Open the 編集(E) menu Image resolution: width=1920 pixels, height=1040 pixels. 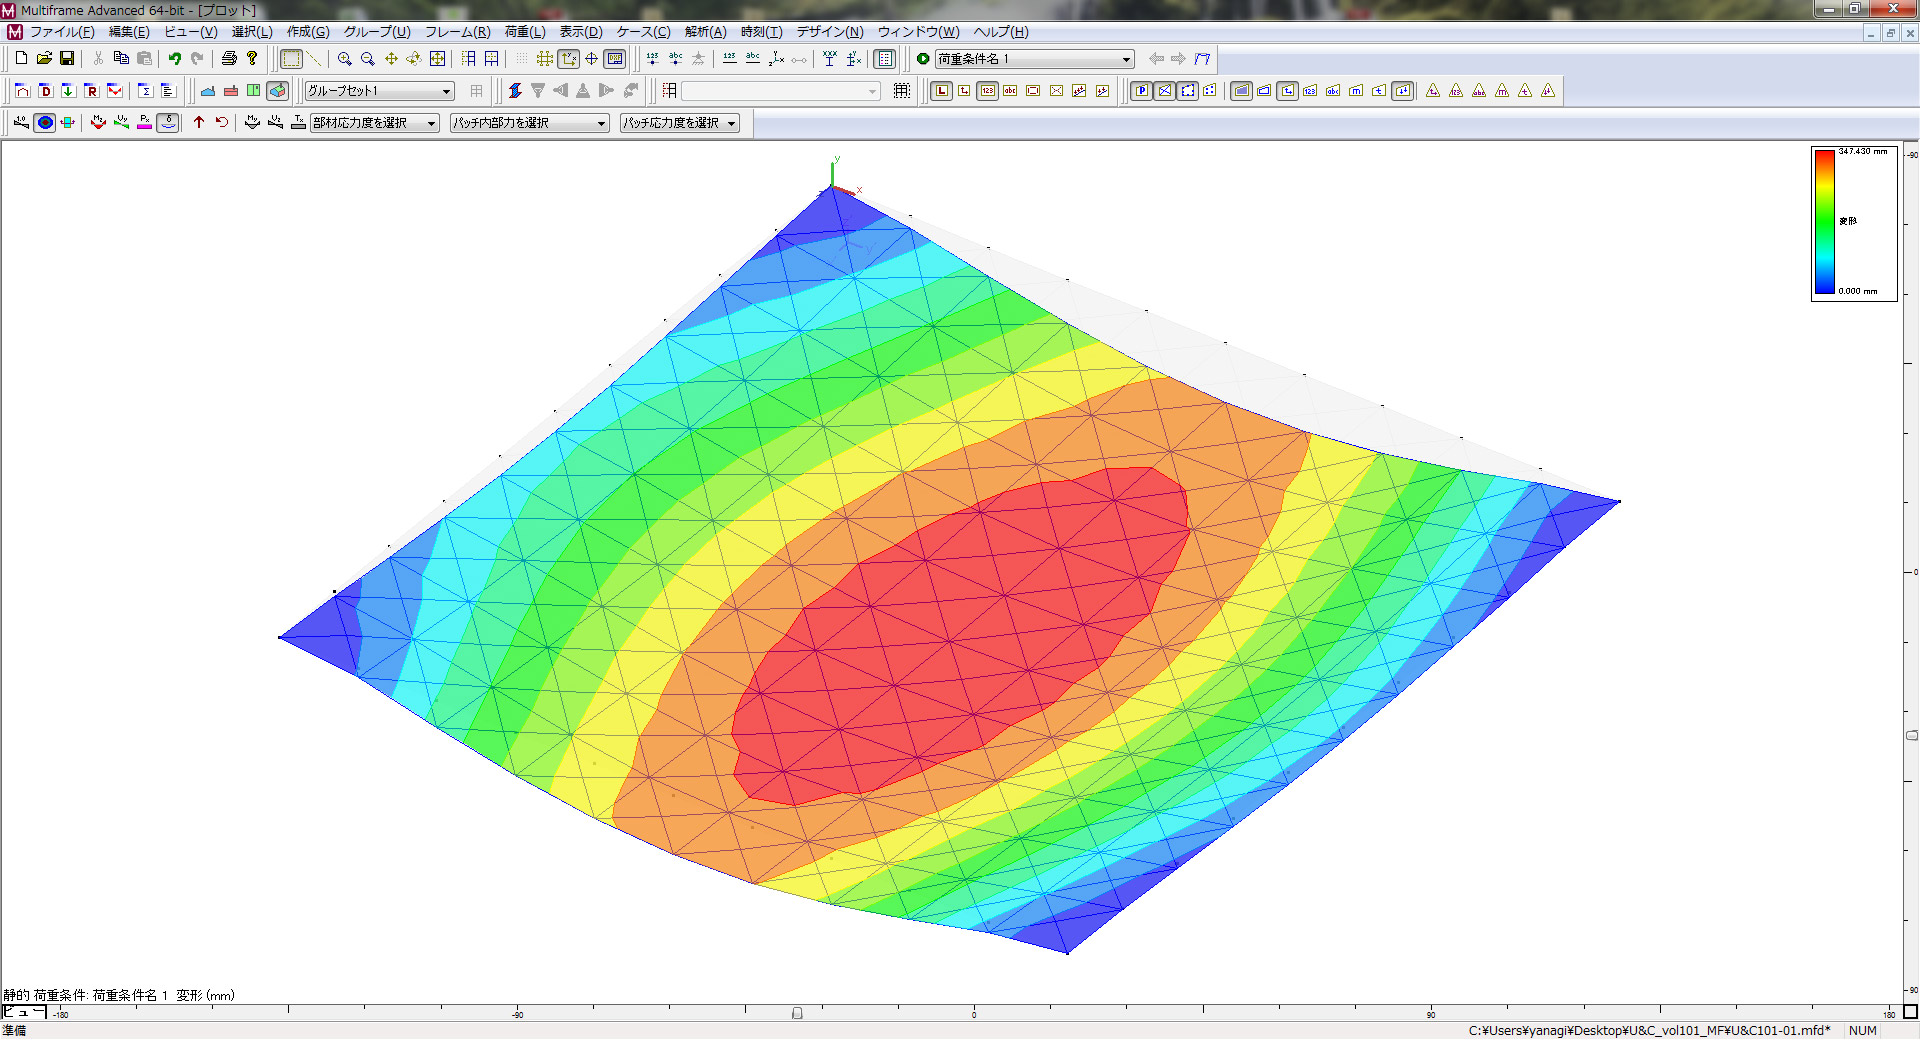[x=129, y=32]
